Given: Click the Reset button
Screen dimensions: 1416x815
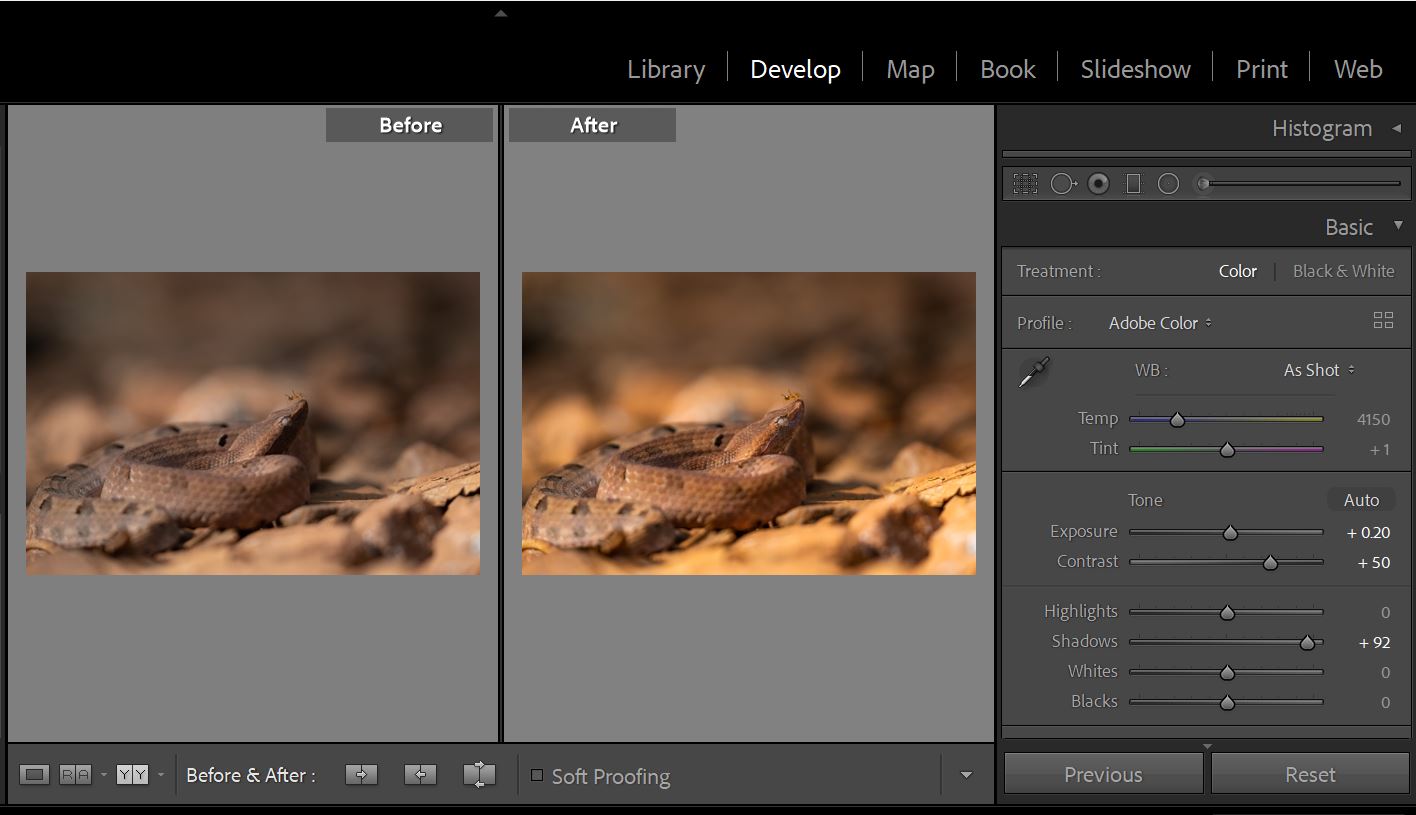Looking at the screenshot, I should coord(1310,775).
